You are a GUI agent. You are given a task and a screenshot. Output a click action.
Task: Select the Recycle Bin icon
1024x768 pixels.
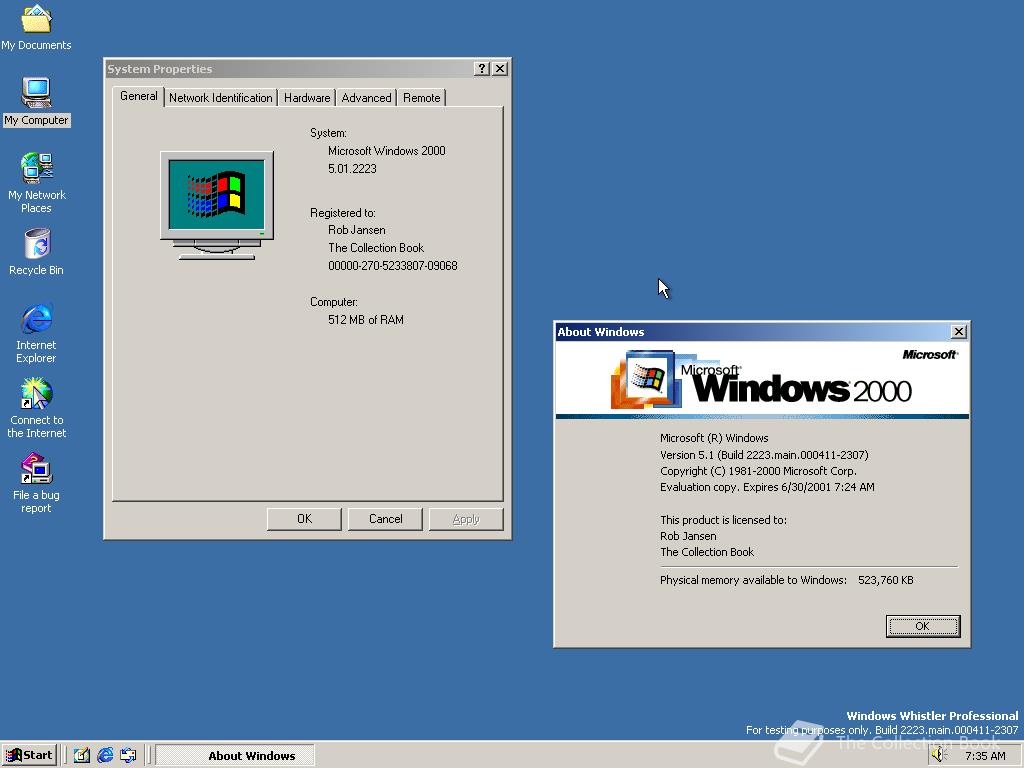(37, 251)
